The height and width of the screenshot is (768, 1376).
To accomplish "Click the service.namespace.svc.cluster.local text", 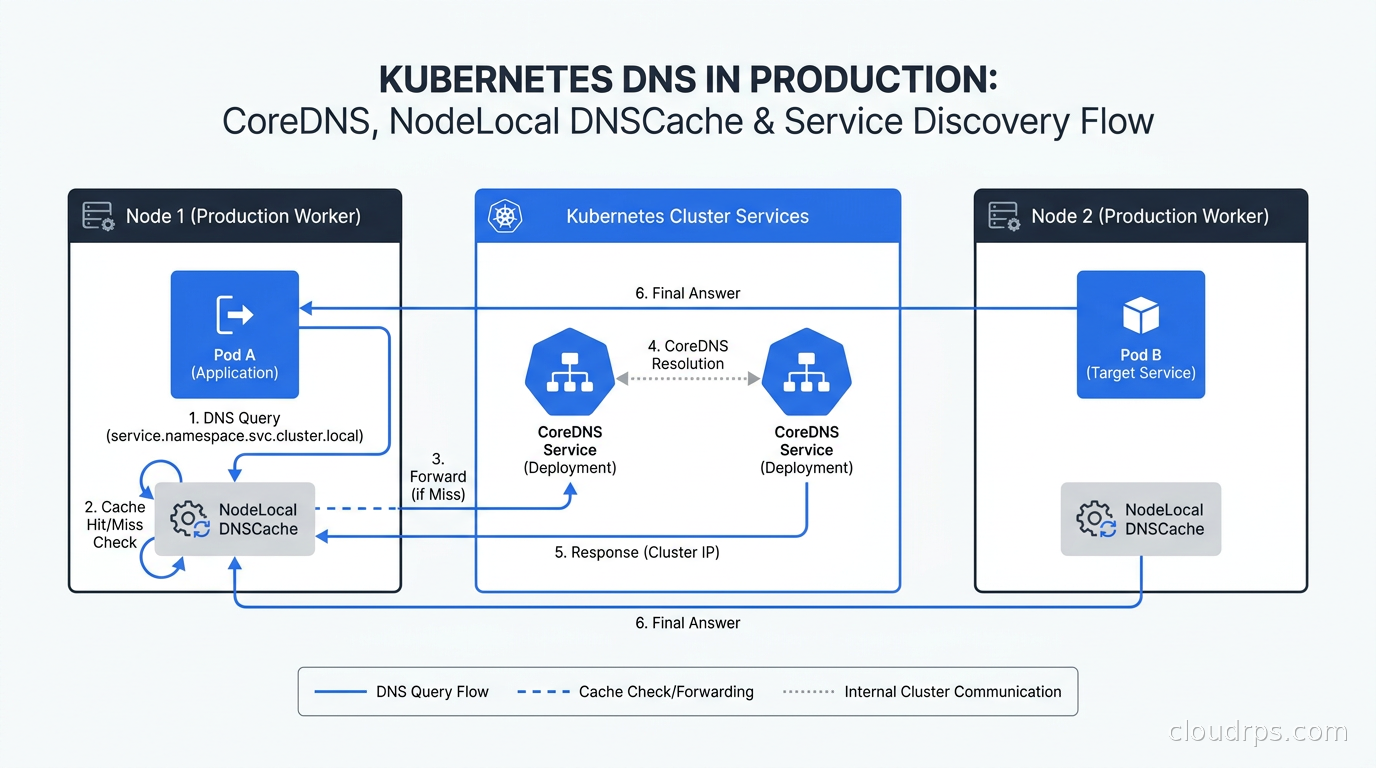I will coord(235,436).
